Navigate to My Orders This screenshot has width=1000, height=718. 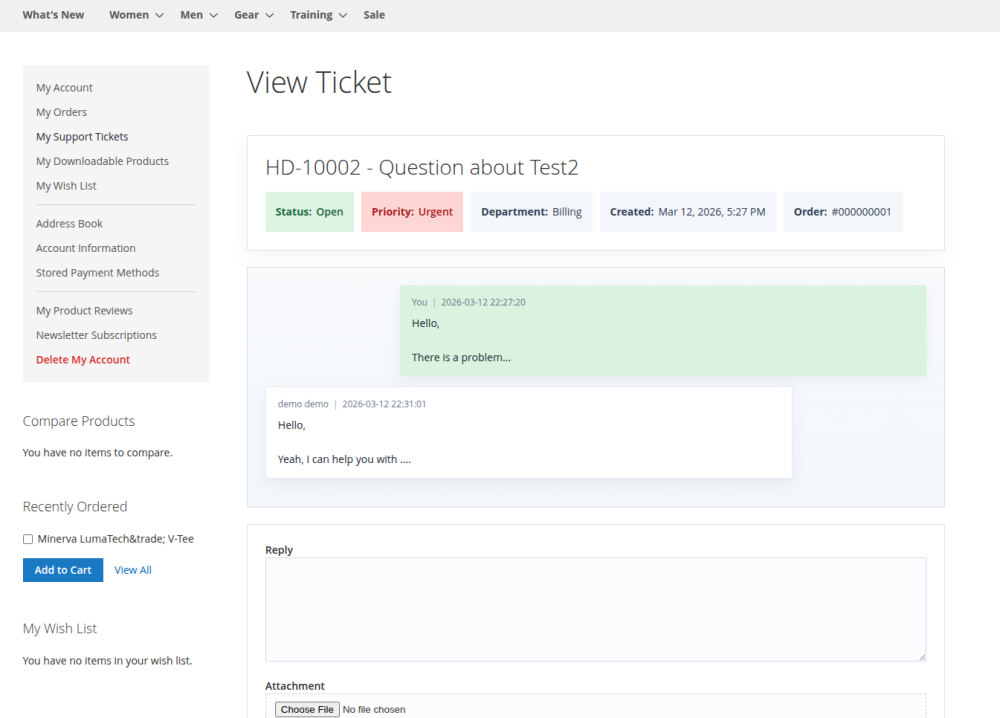(x=61, y=112)
